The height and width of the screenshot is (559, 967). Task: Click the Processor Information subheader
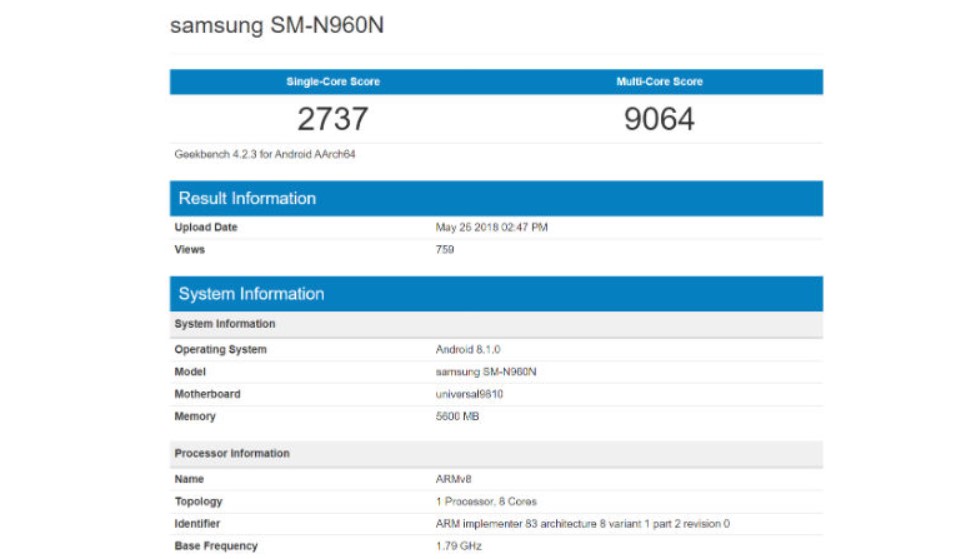coord(496,453)
